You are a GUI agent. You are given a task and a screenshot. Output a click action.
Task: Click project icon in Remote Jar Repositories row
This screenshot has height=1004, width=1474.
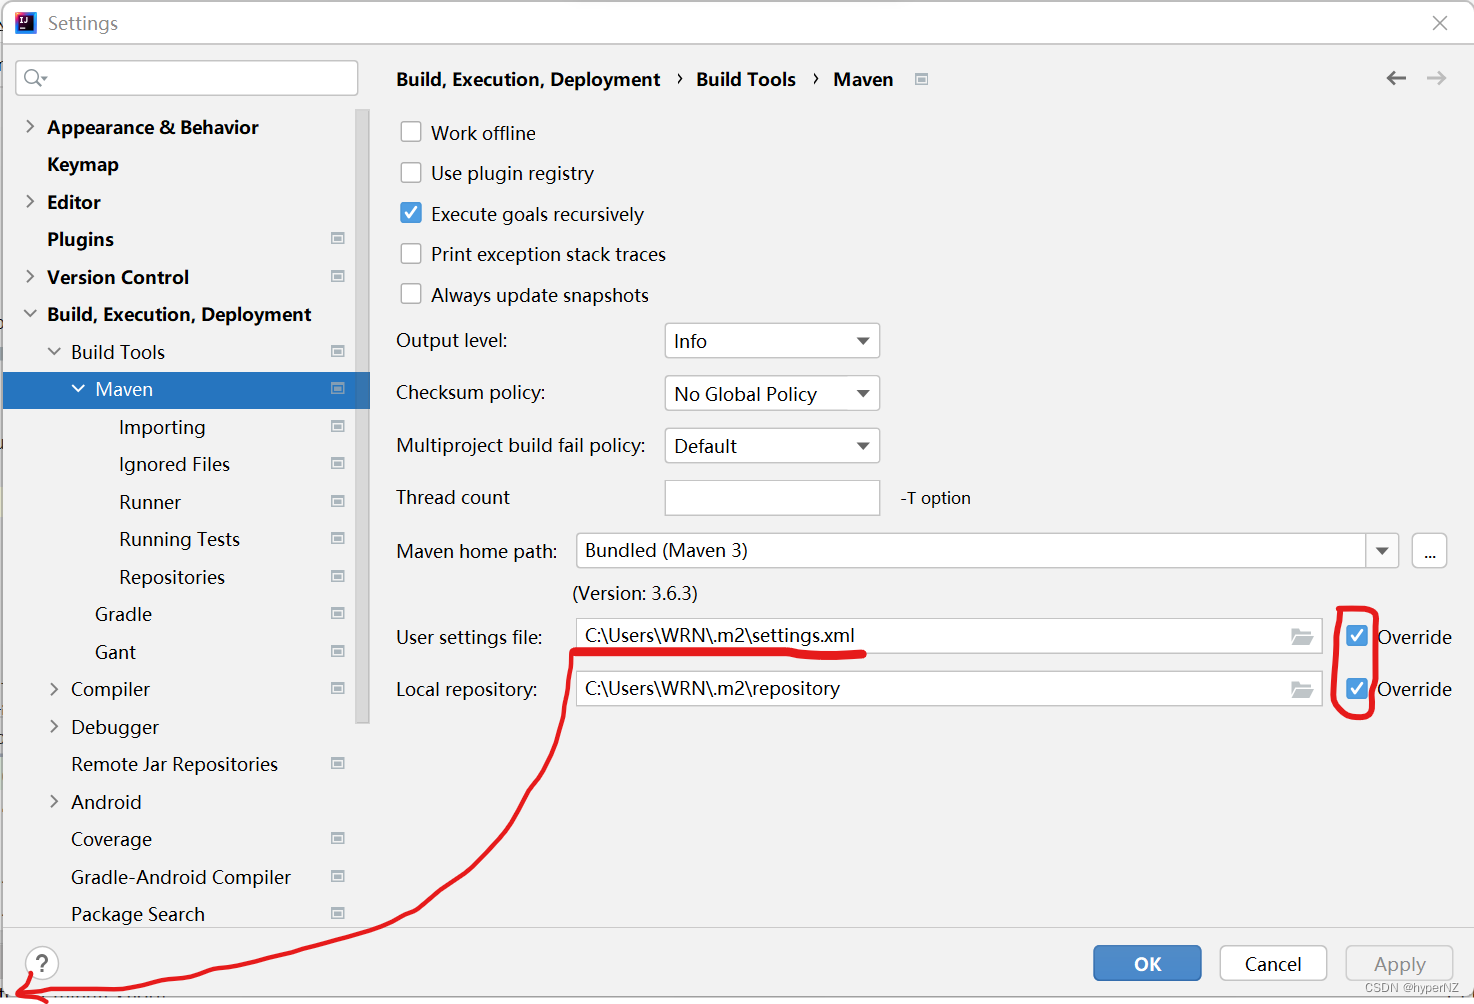point(338,763)
